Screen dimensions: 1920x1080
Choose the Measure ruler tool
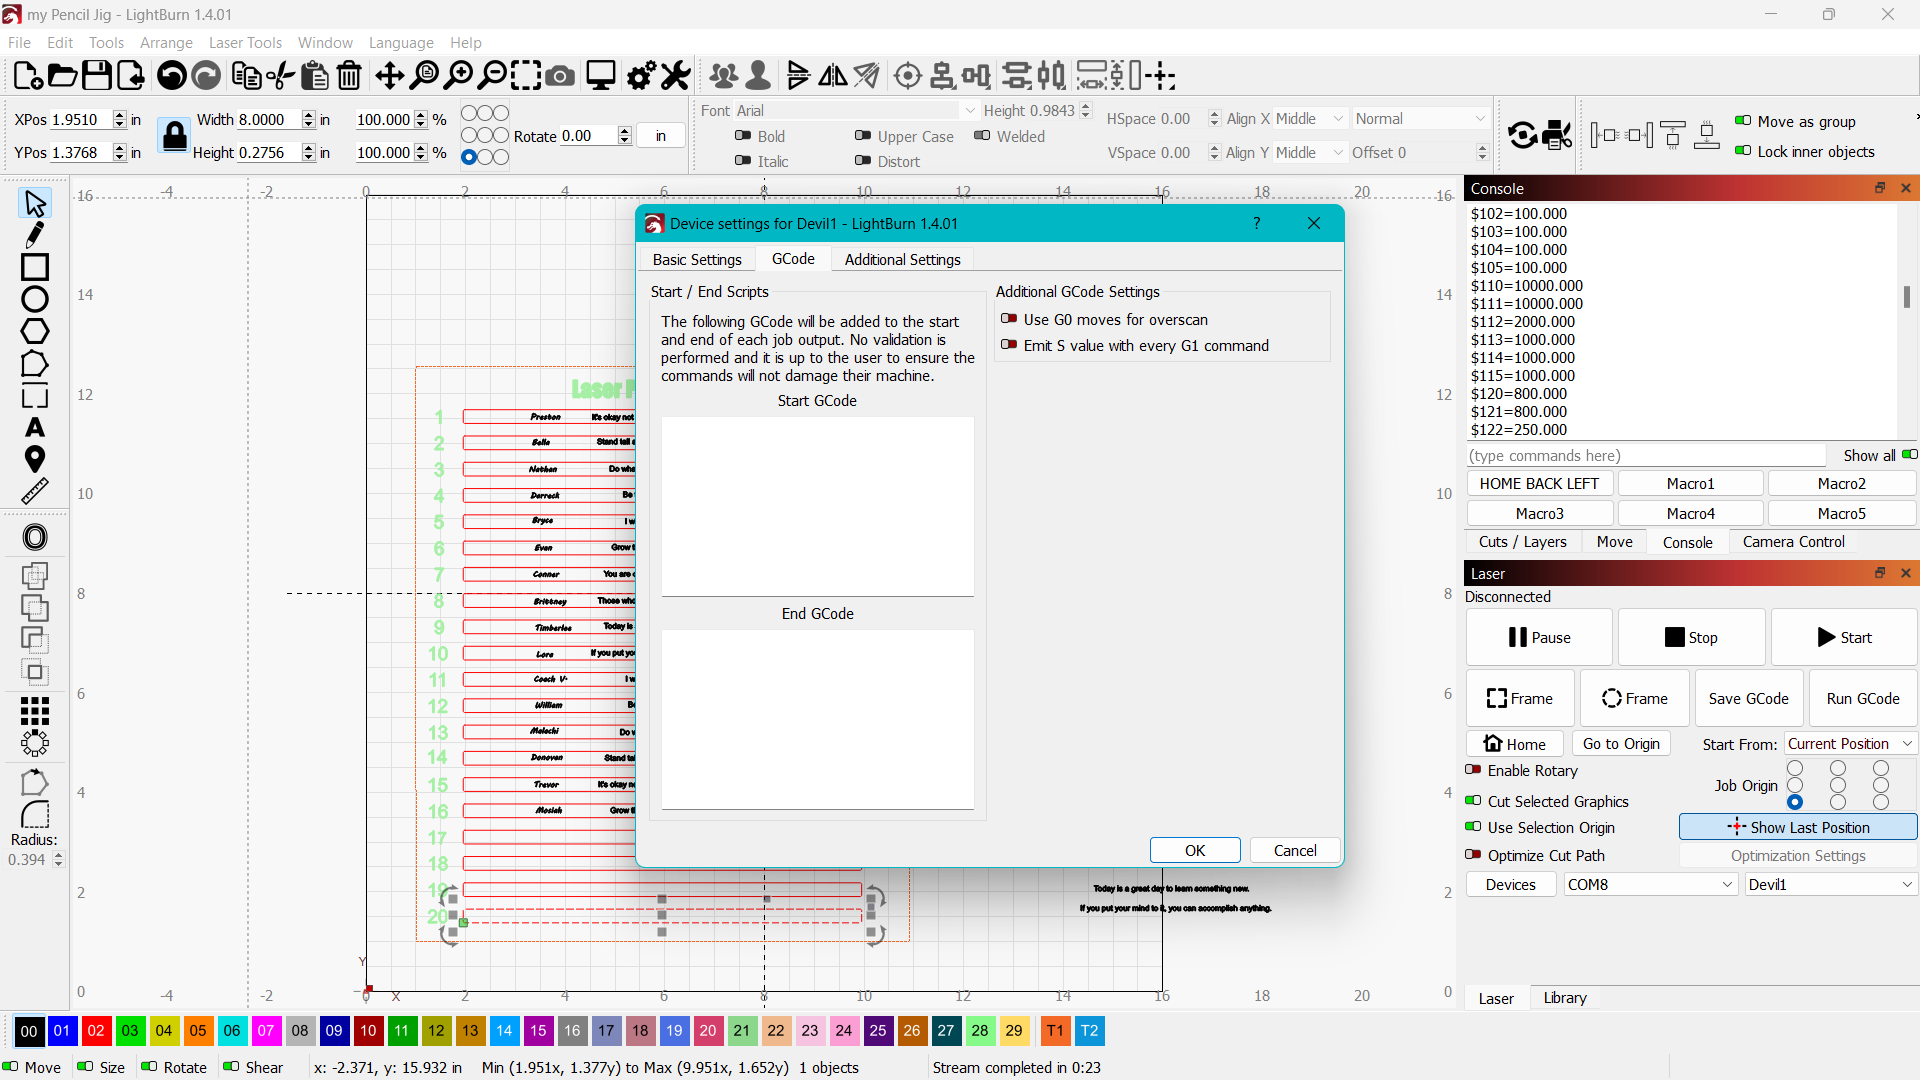[x=35, y=491]
